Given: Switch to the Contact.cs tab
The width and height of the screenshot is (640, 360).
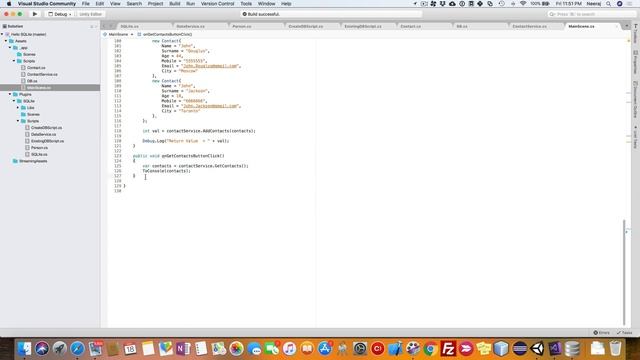Looking at the screenshot, I should [410, 26].
